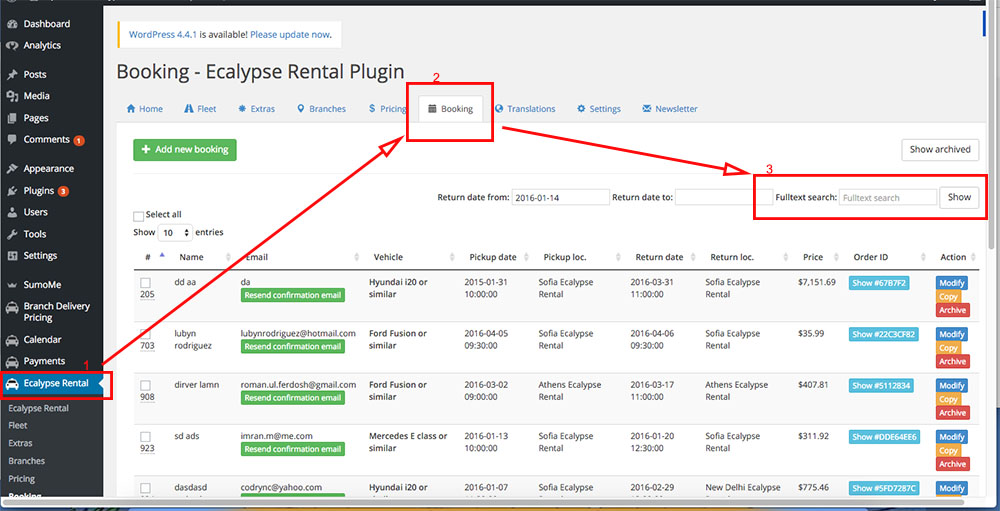This screenshot has height=511, width=1000.
Task: Click the Extras tab gear icon
Action: pyautogui.click(x=242, y=108)
